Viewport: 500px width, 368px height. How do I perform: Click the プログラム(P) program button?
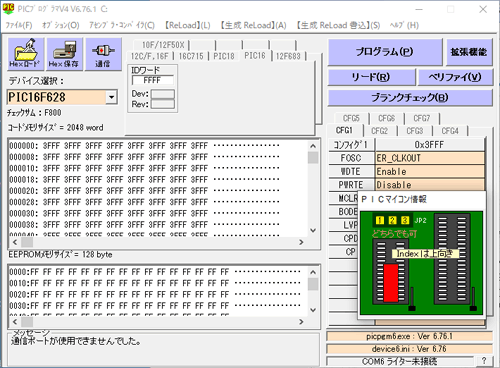385,52
